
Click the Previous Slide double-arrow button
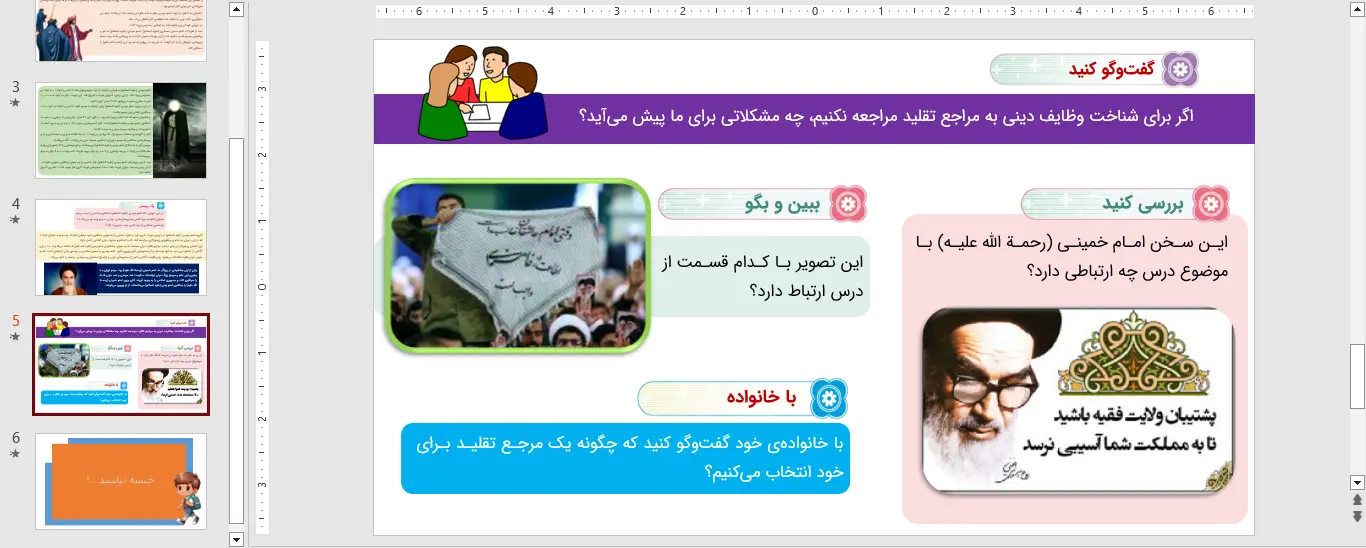(x=1357, y=499)
